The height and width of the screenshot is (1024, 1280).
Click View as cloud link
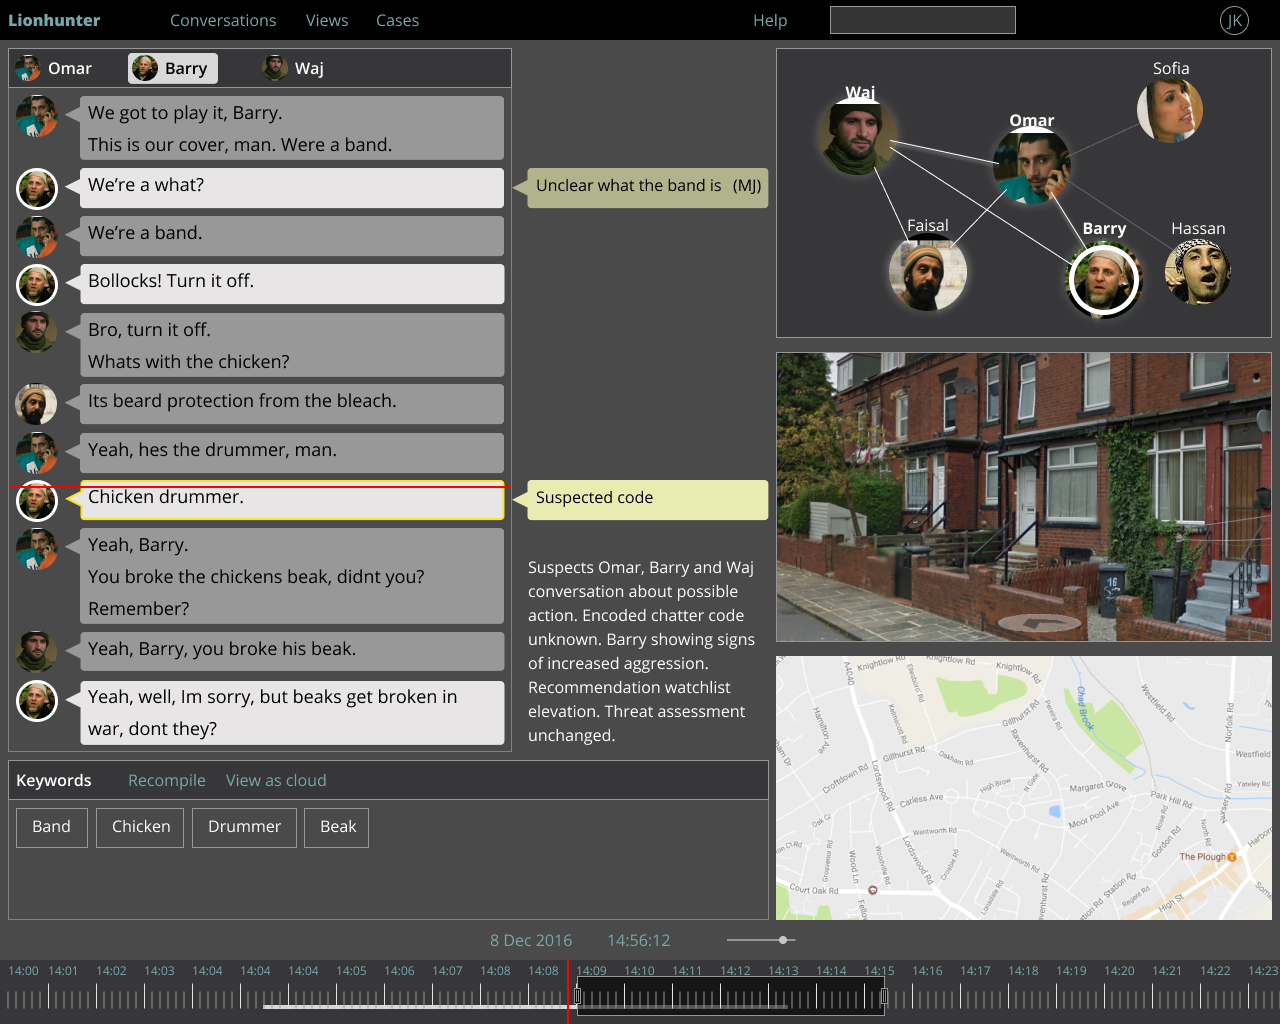(x=276, y=780)
